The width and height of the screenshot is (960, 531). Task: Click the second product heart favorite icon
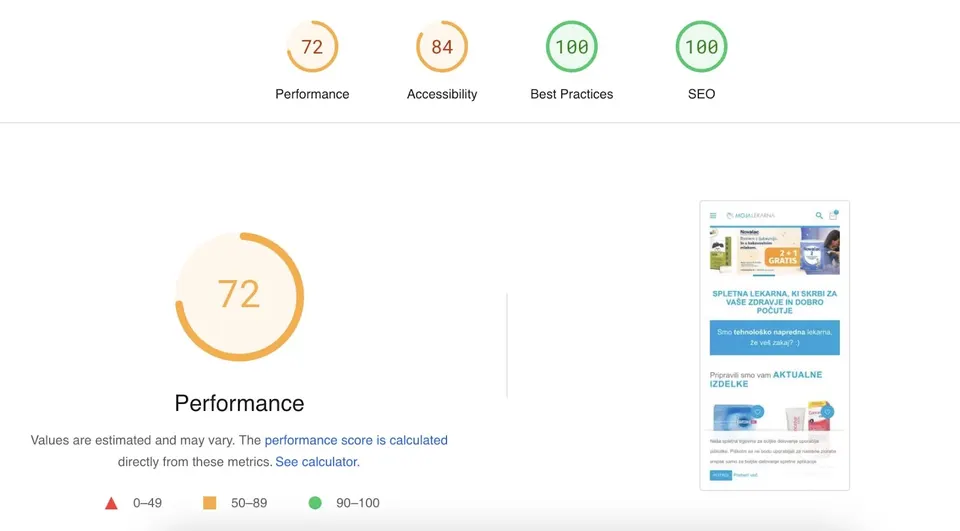(827, 412)
